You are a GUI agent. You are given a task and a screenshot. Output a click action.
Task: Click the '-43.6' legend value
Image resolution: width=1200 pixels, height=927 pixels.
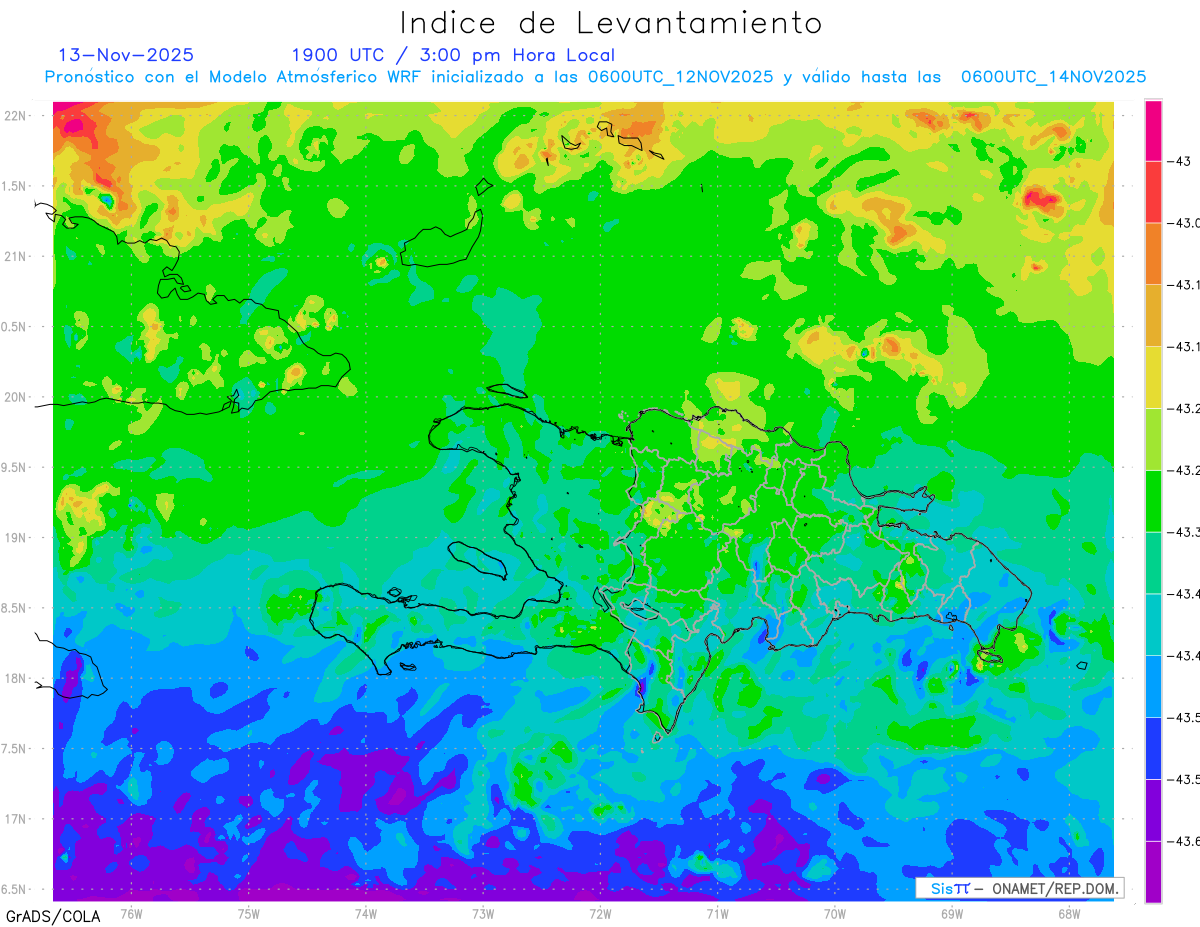click(x=1184, y=841)
